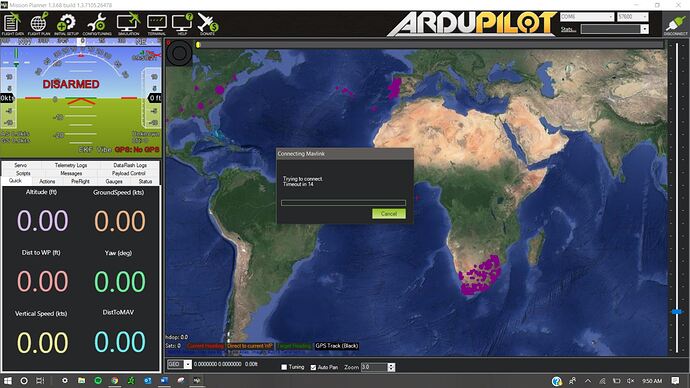690x388 pixels.
Task: Click the Disconnect plug icon
Action: pos(675,24)
